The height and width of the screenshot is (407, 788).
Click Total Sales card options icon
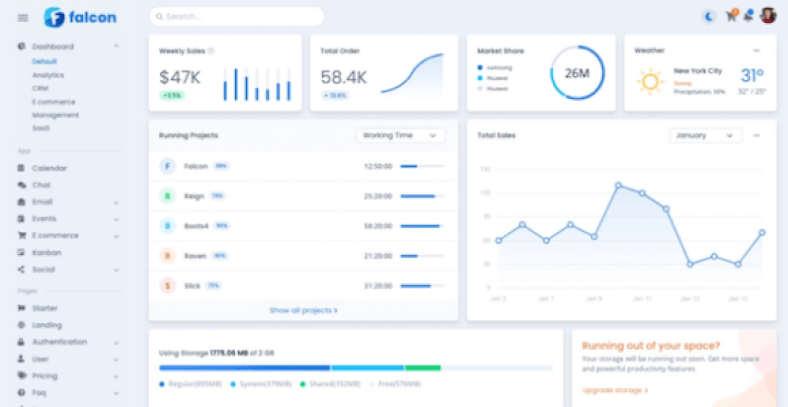[756, 135]
